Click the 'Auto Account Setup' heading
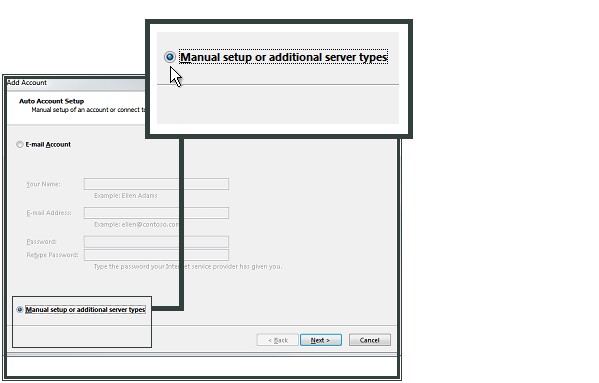599x383 pixels. 52,101
